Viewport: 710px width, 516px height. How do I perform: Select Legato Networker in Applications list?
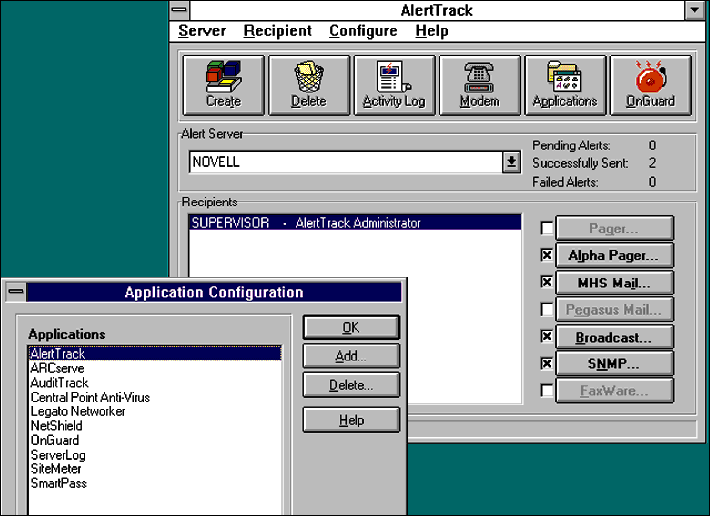click(155, 411)
